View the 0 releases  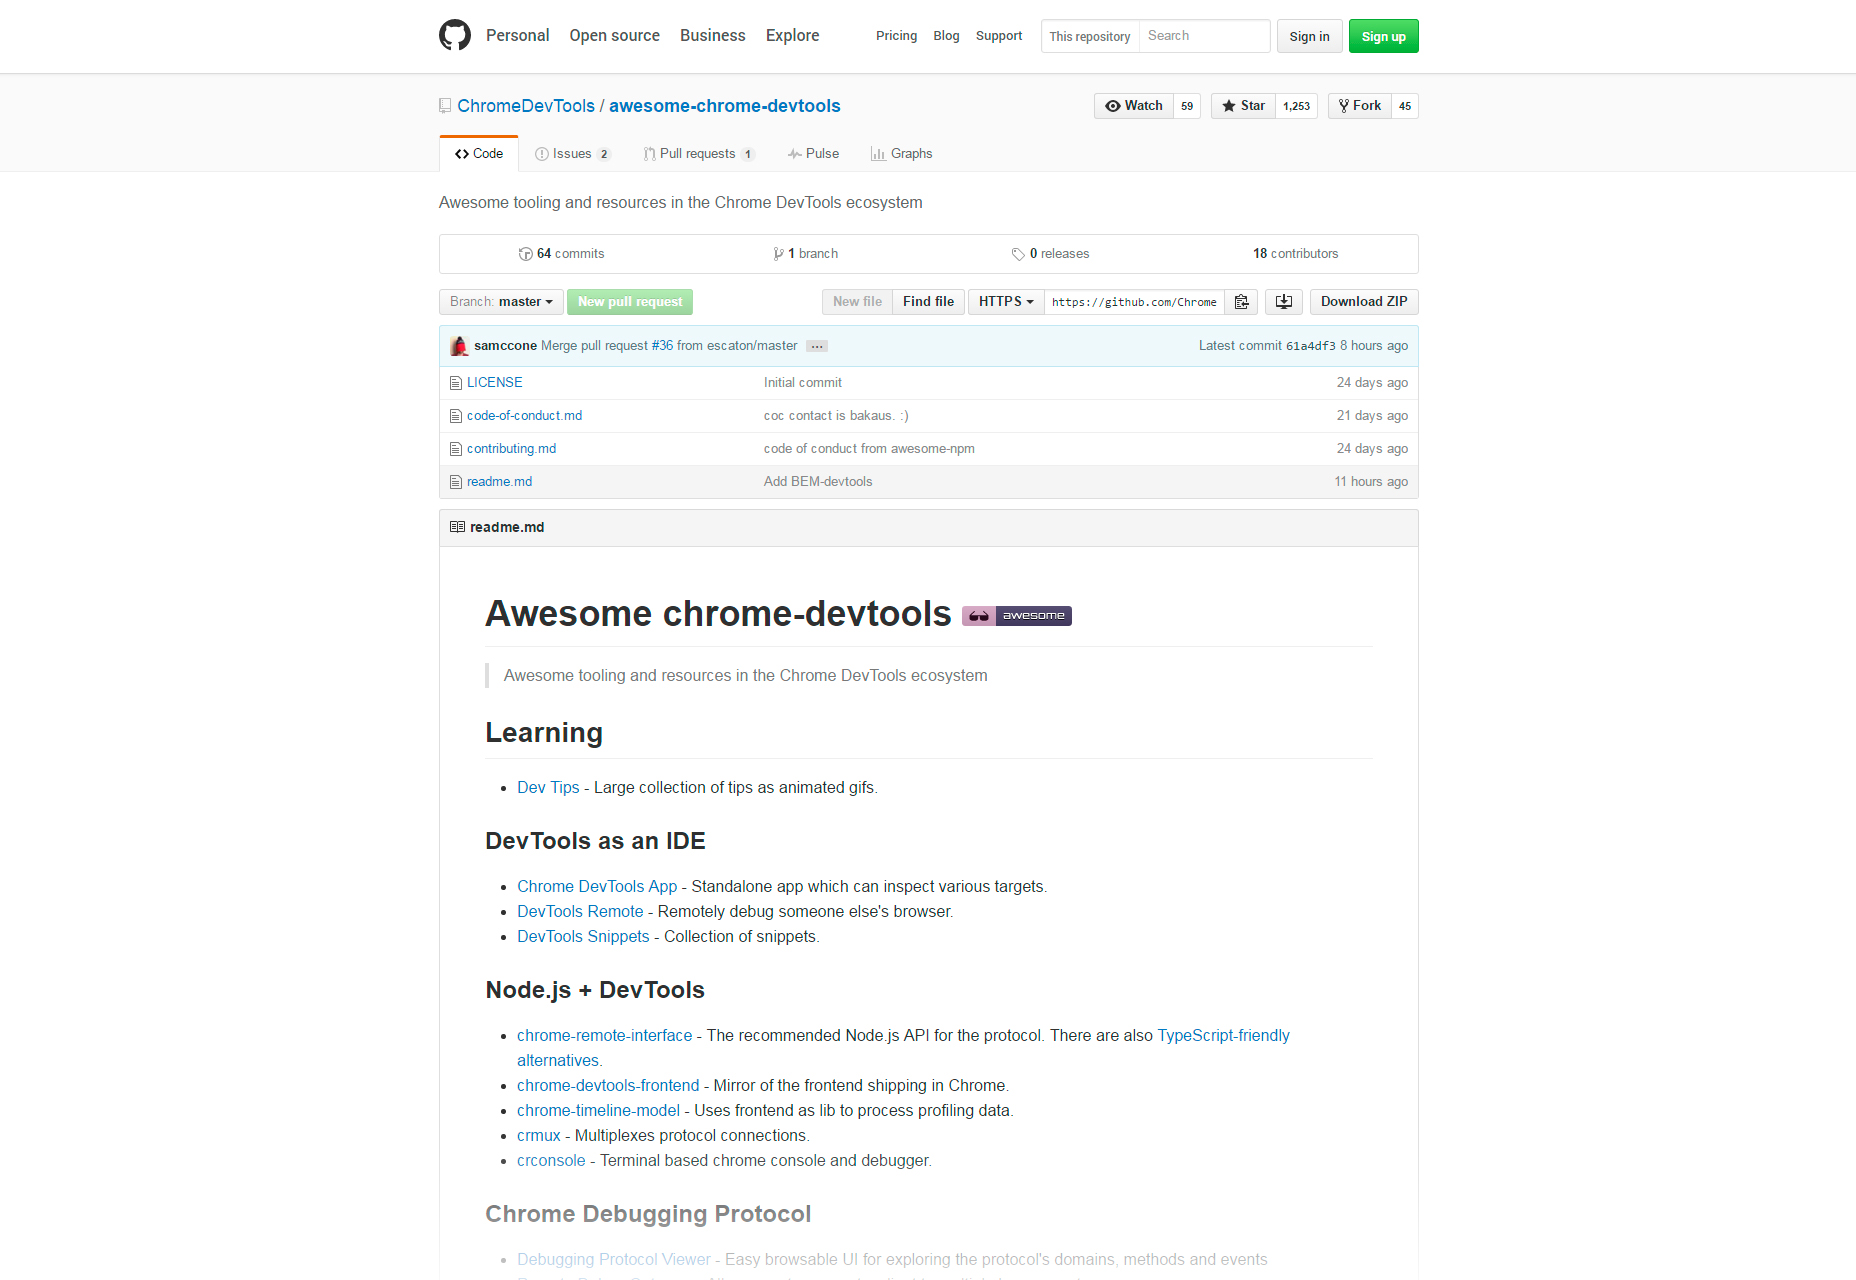1050,254
